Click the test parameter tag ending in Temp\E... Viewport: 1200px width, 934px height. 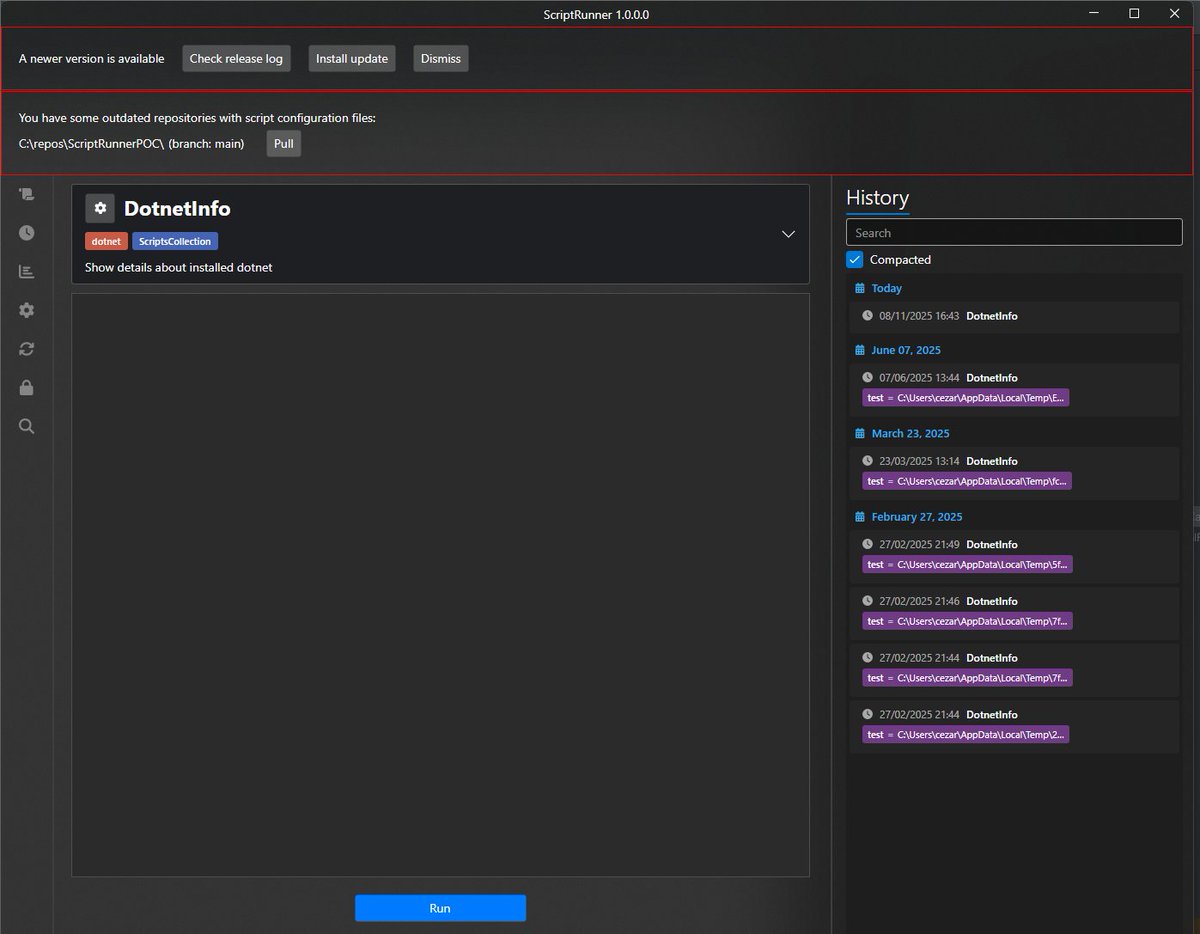966,397
